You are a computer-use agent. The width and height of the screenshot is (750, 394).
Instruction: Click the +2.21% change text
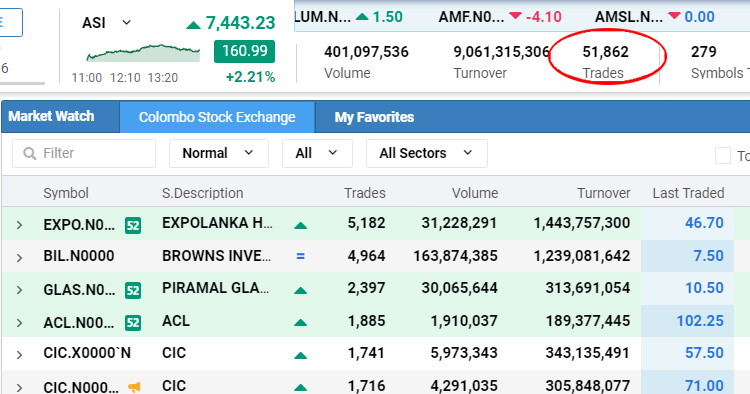pyautogui.click(x=250, y=77)
